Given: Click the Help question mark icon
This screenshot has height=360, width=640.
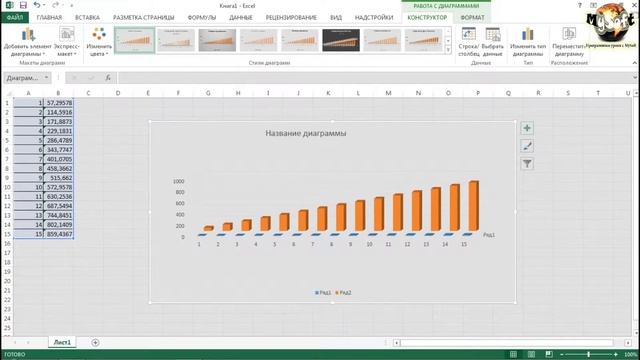Looking at the screenshot, I should 580,5.
